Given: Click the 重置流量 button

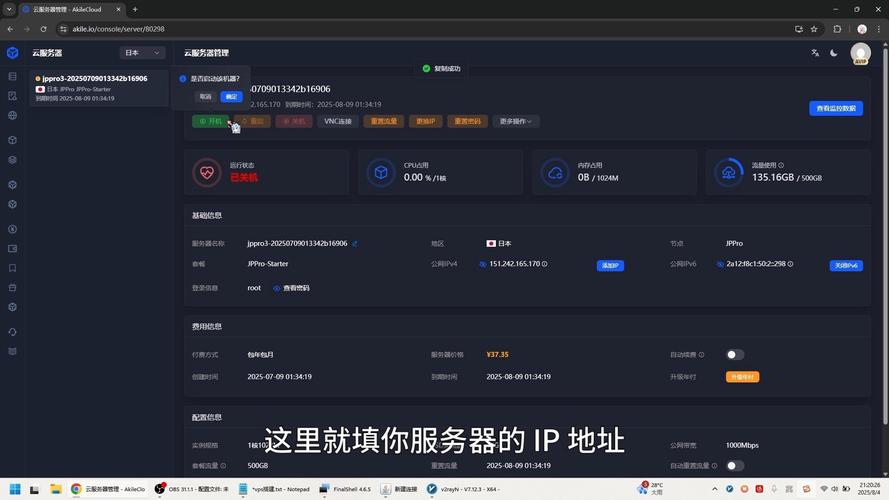Looking at the screenshot, I should point(384,121).
